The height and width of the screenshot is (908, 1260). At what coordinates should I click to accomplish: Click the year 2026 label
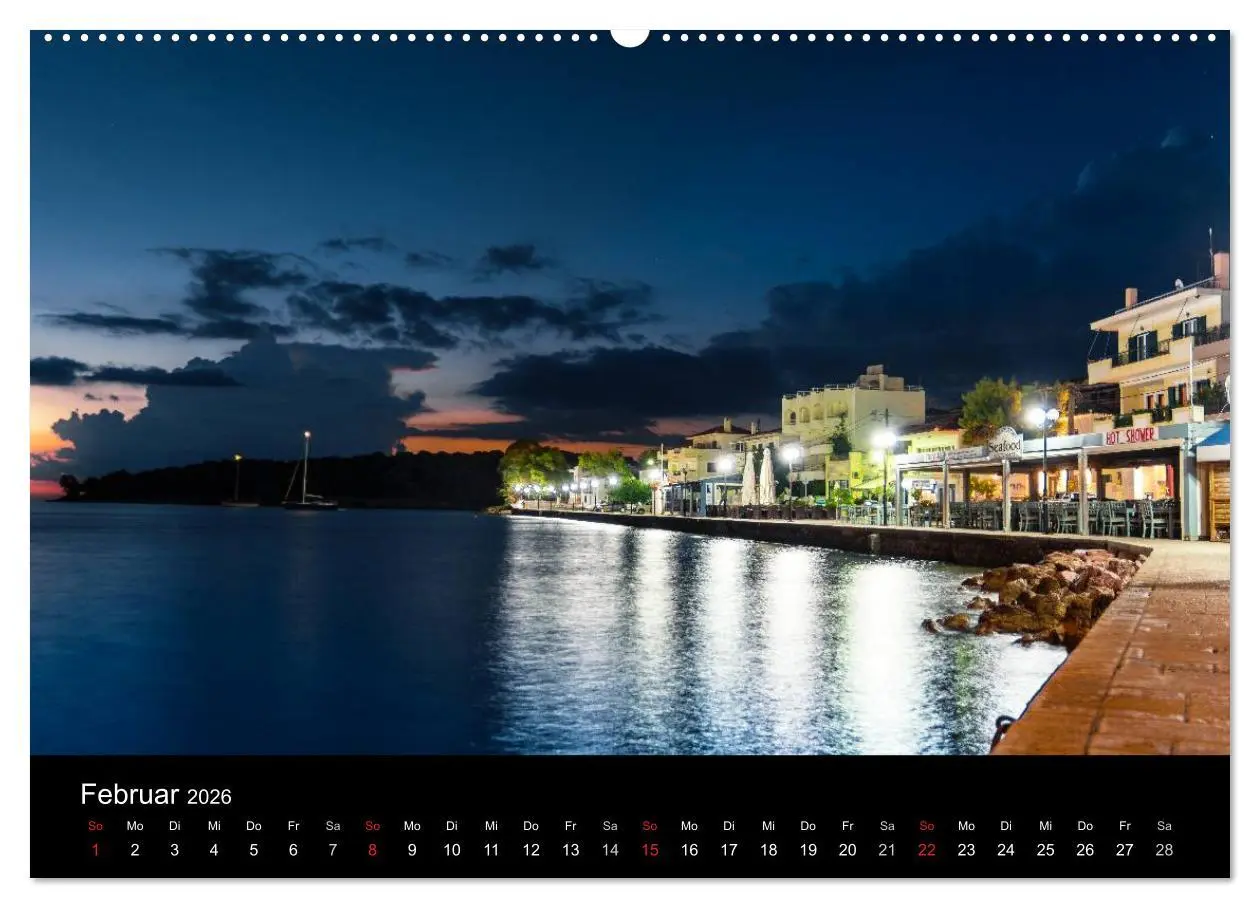209,797
